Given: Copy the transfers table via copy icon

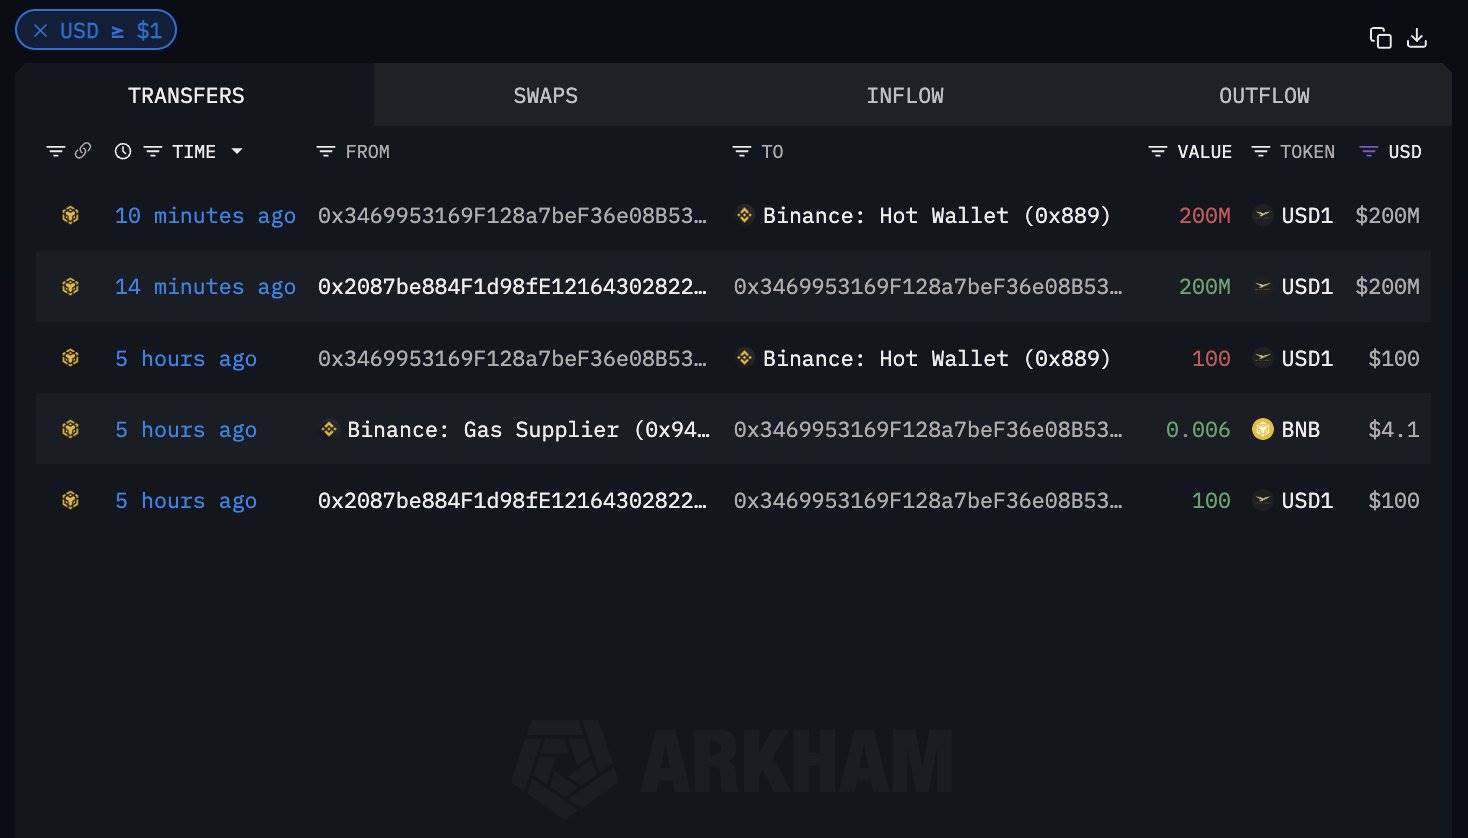Looking at the screenshot, I should tap(1380, 38).
